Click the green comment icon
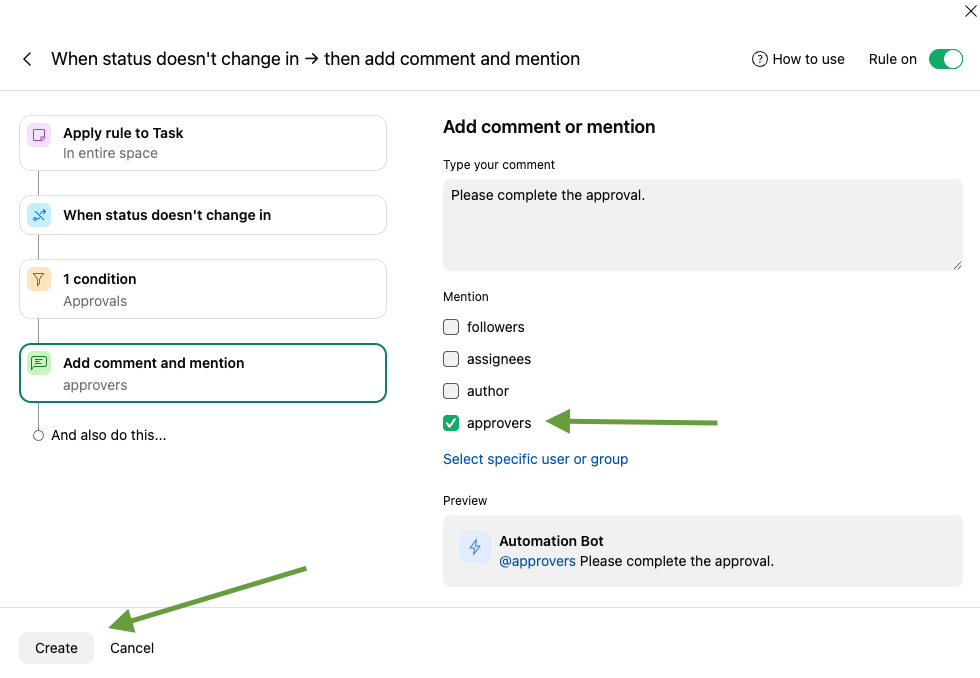 [39, 364]
